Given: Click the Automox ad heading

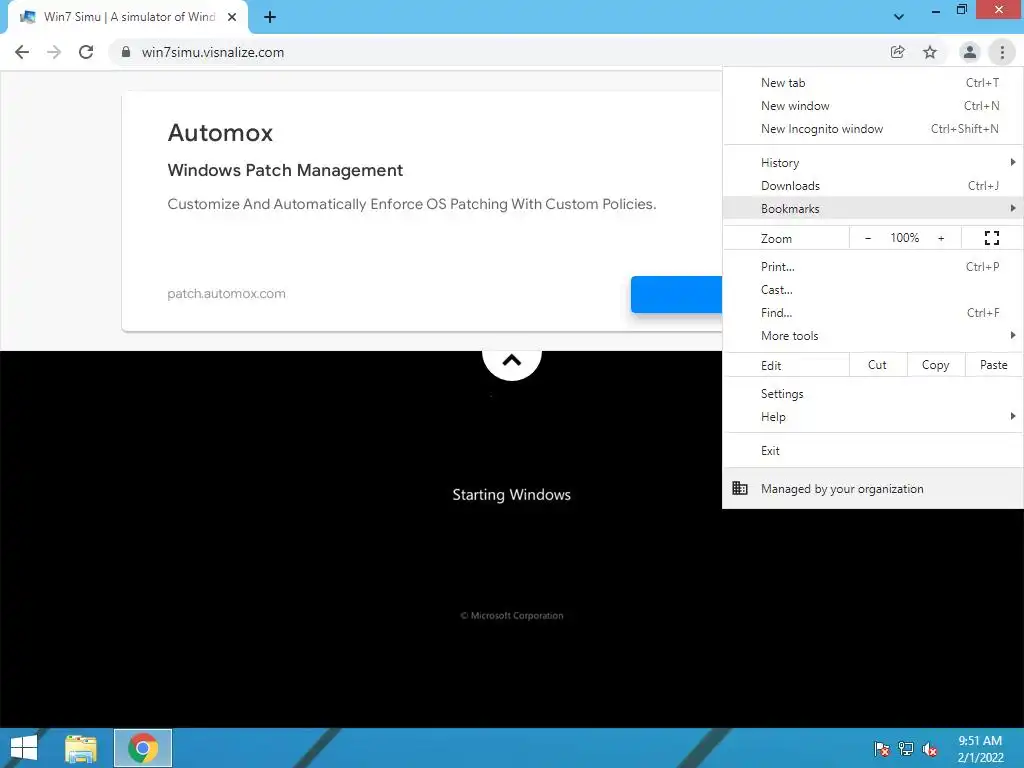Looking at the screenshot, I should coord(220,133).
